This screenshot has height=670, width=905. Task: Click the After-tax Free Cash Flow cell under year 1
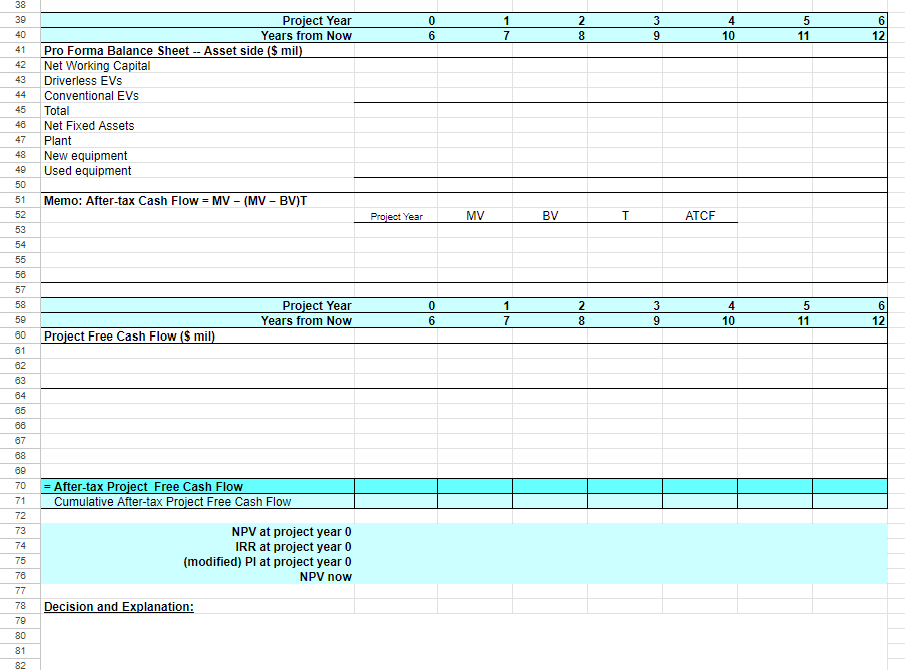click(475, 486)
